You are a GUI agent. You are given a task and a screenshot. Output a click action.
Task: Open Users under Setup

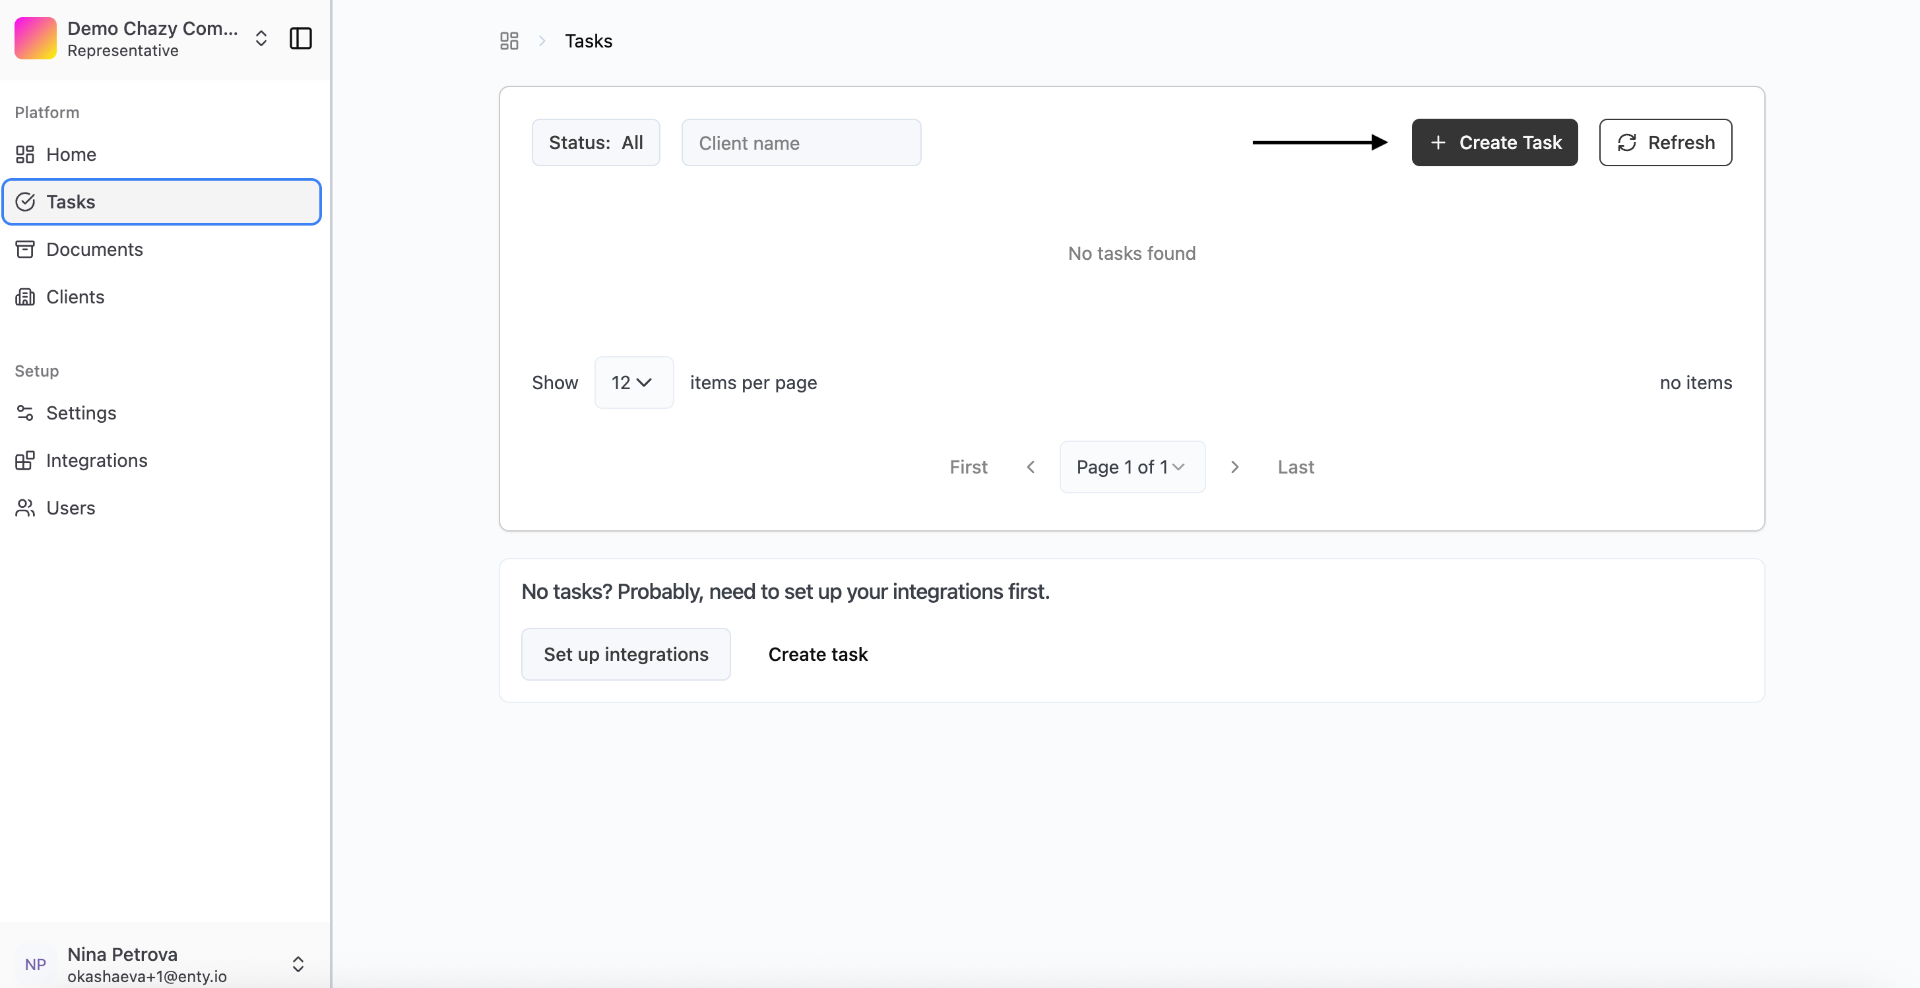[162, 508]
